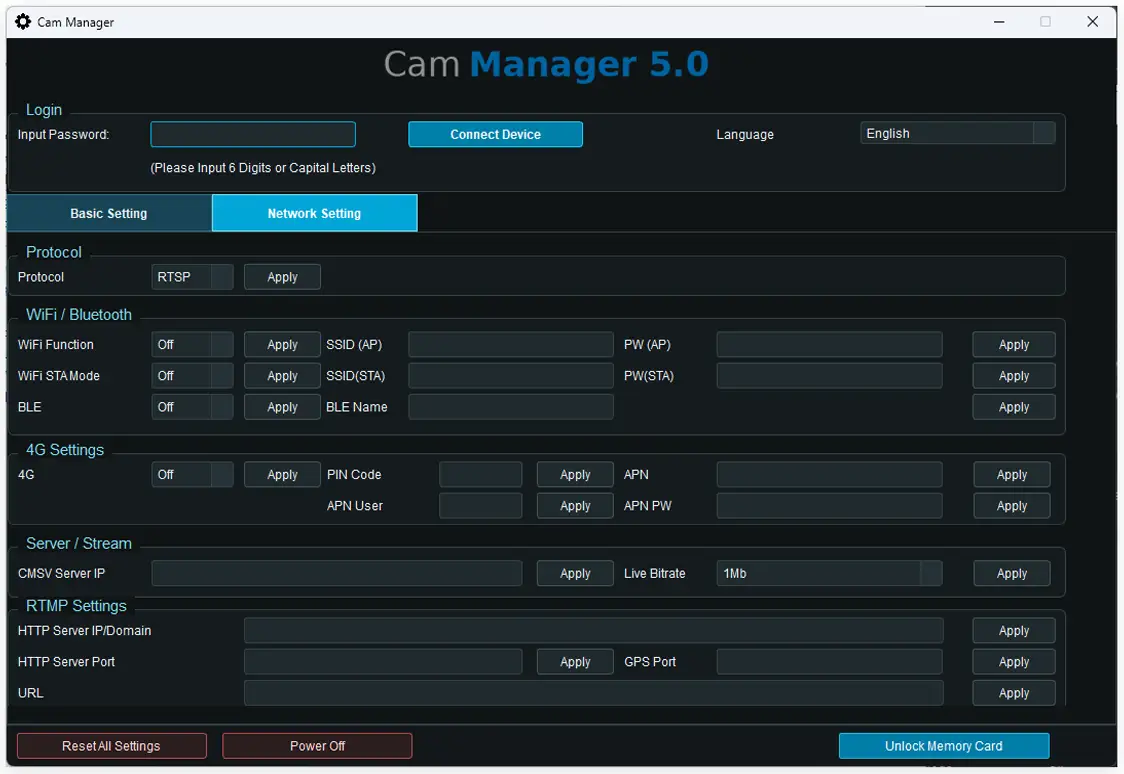
Task: Focus the Input Password field
Action: point(253,134)
